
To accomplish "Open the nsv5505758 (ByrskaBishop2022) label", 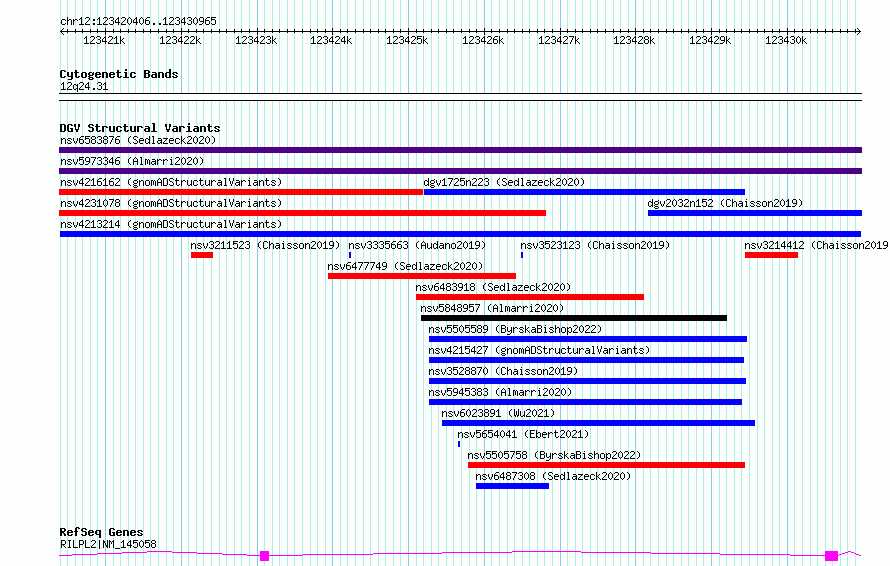I will coord(555,455).
